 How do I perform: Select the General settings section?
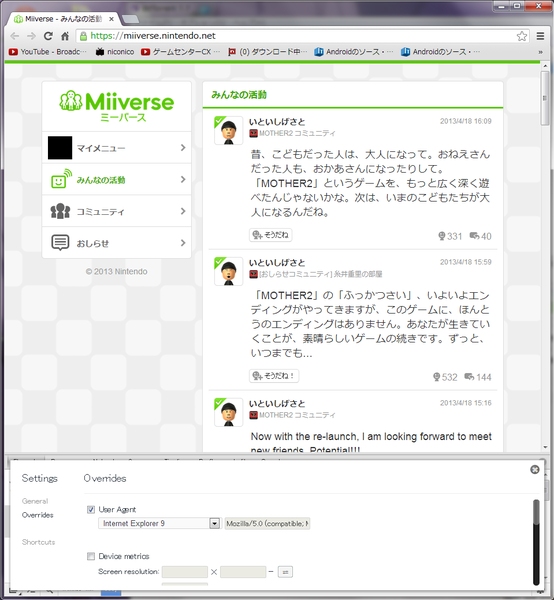pyautogui.click(x=35, y=501)
